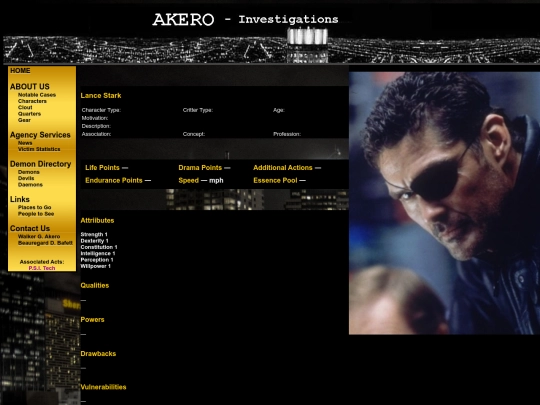Open the News link
This screenshot has width=540, height=405.
pos(25,143)
